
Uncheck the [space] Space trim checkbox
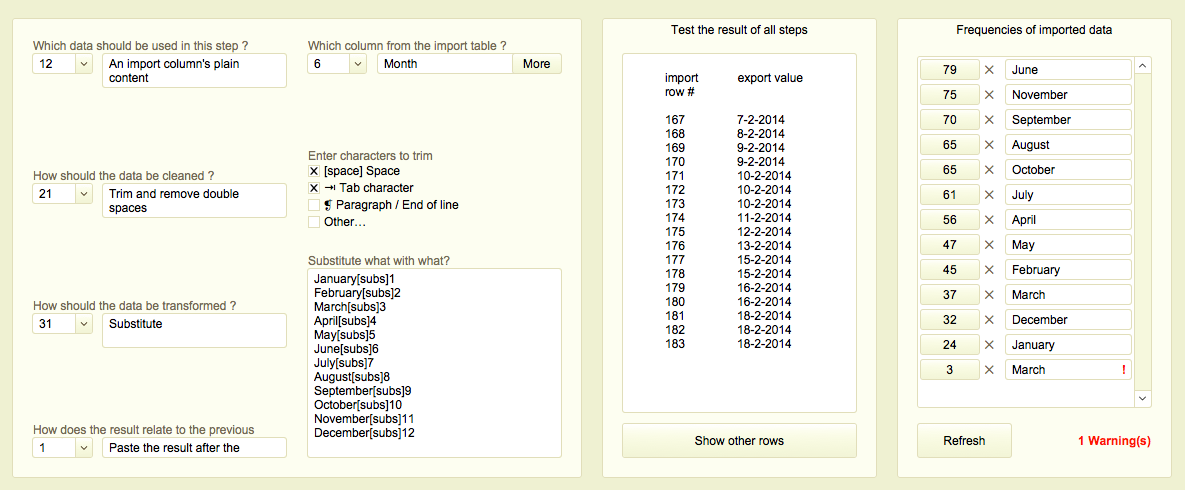pyautogui.click(x=314, y=171)
